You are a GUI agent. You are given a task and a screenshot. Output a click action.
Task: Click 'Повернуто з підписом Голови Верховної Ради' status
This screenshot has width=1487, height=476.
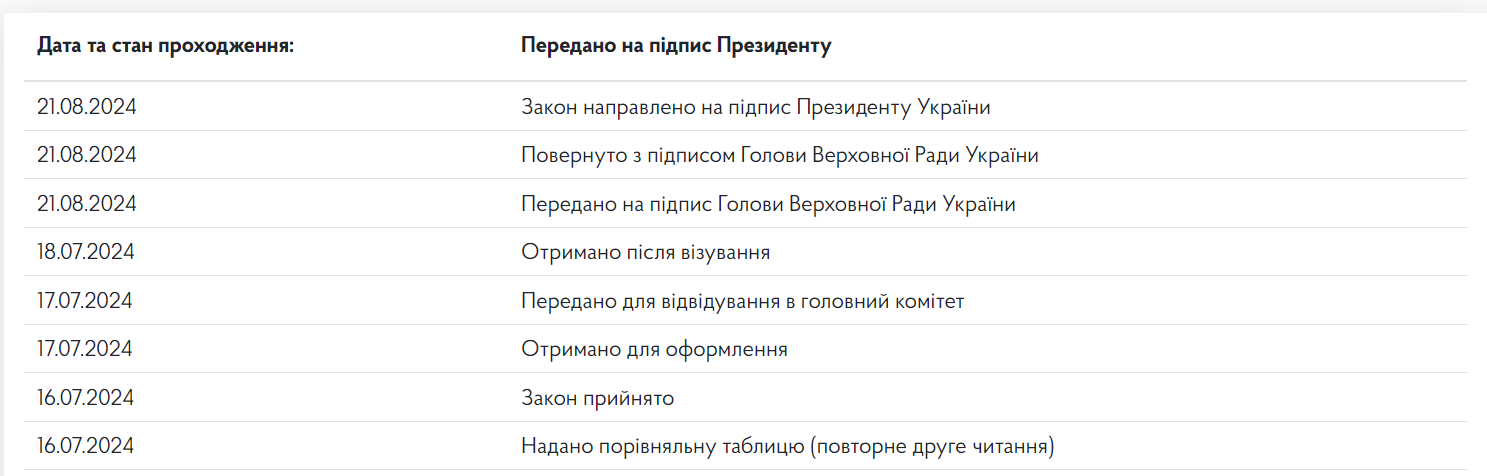[x=779, y=155]
